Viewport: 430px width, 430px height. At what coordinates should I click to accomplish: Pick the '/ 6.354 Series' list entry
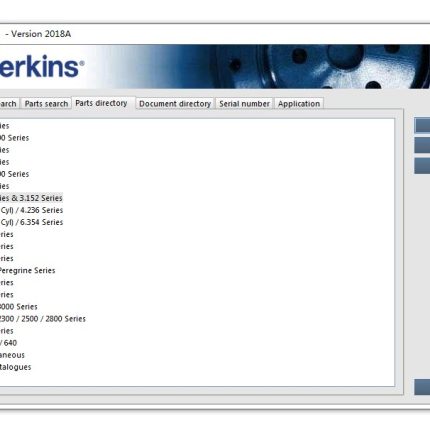(x=31, y=222)
